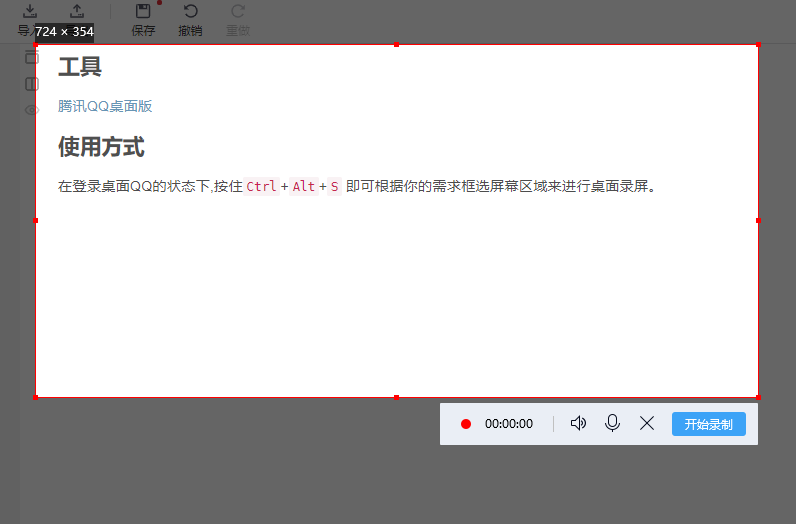Undo last edit with 撤销 icon
Image resolution: width=796 pixels, height=524 pixels.
pyautogui.click(x=190, y=11)
